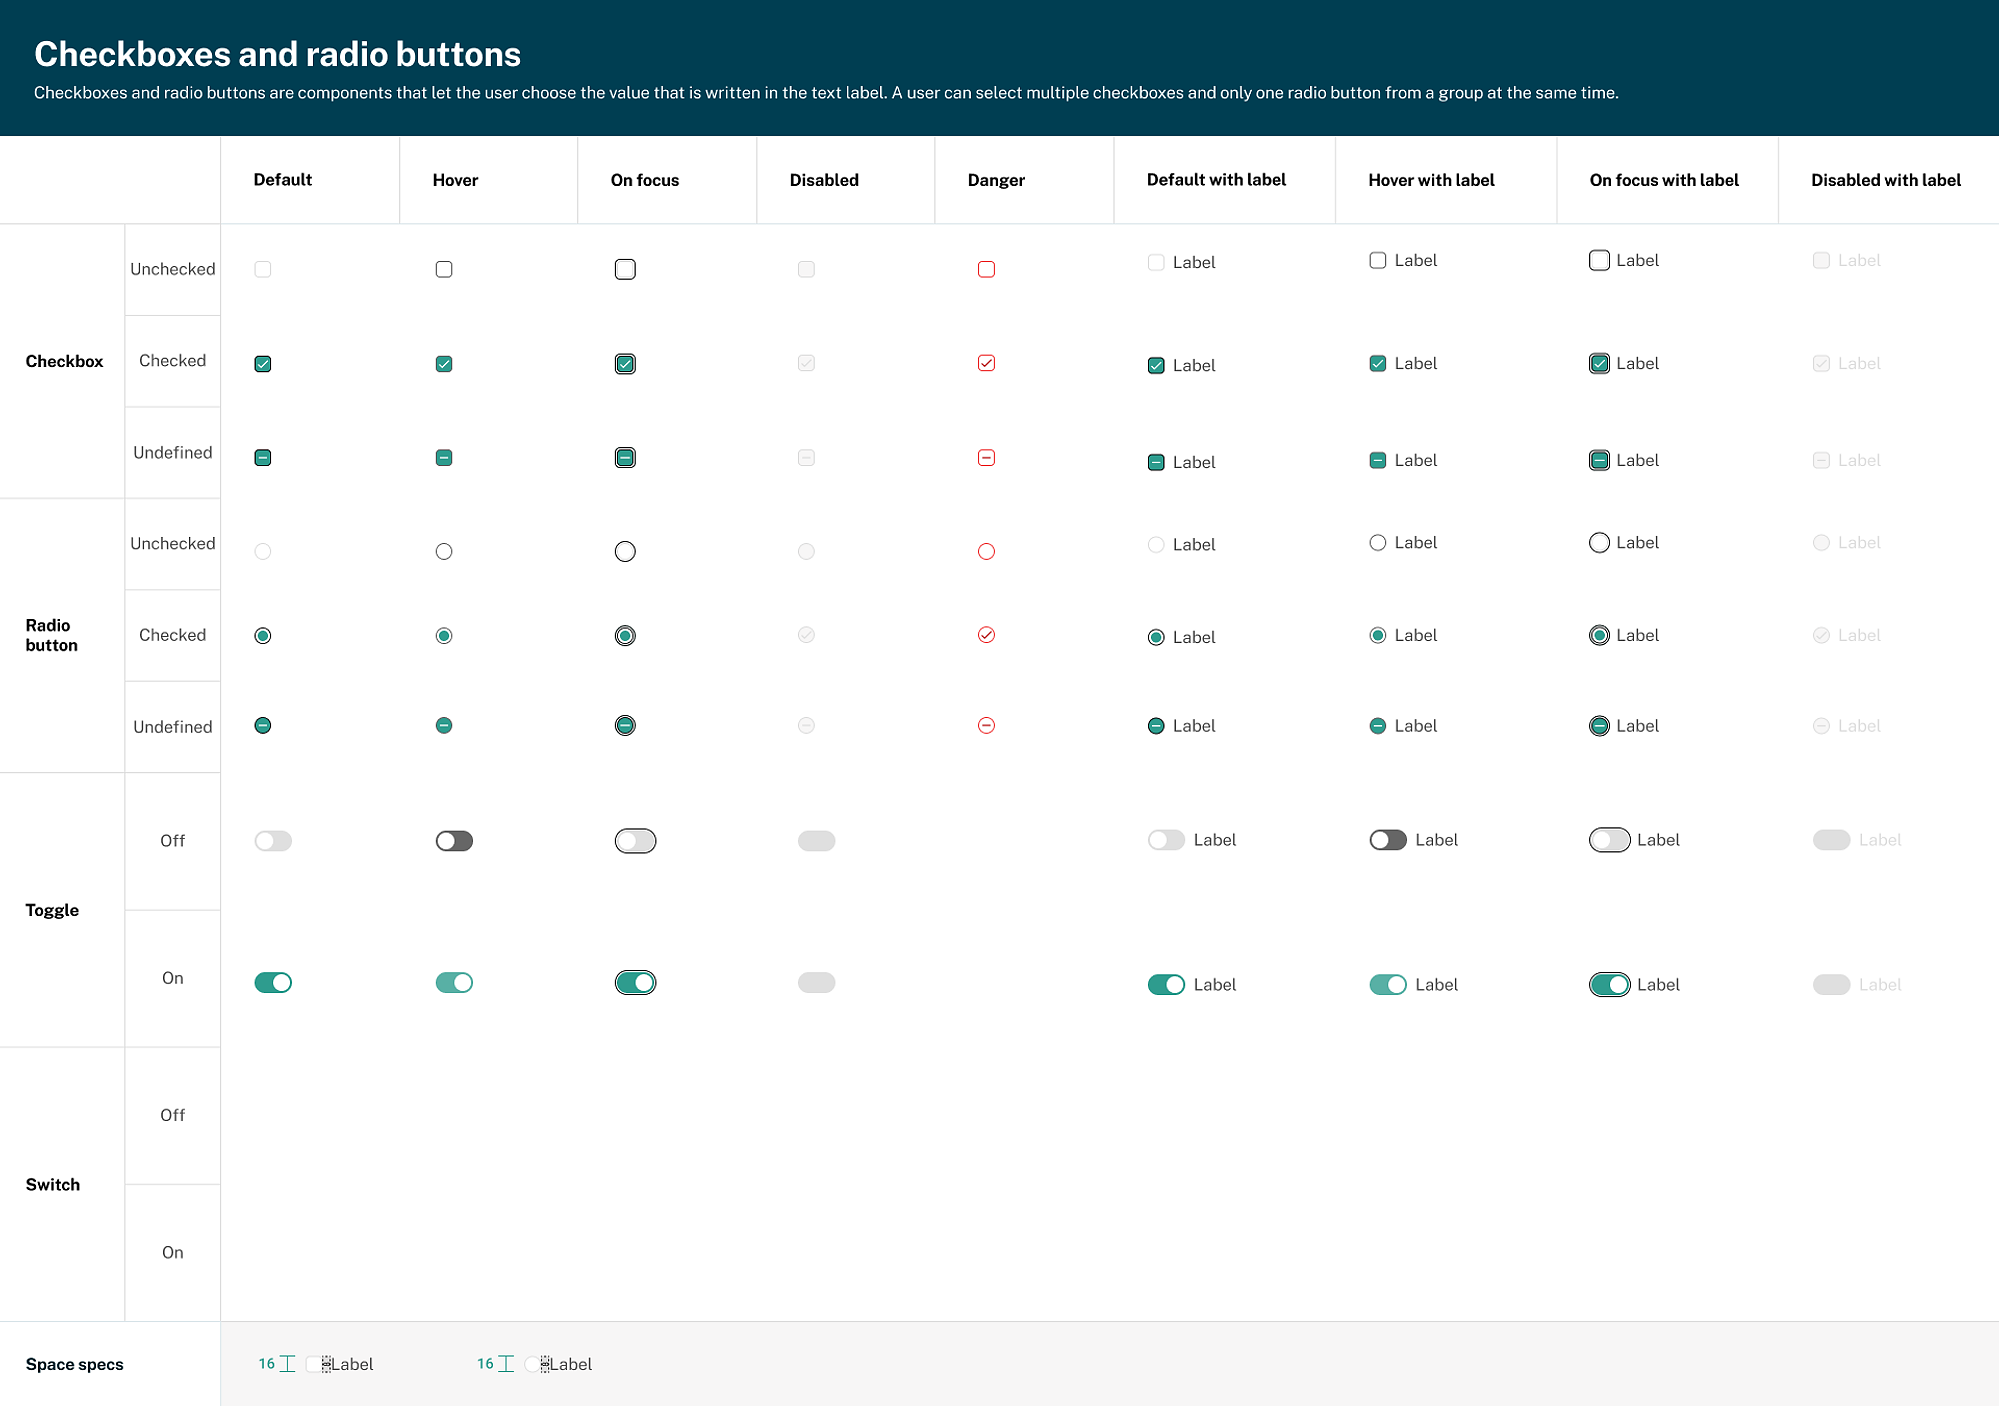1999x1406 pixels.
Task: Turn off the default labeled on toggle
Action: pos(1166,985)
